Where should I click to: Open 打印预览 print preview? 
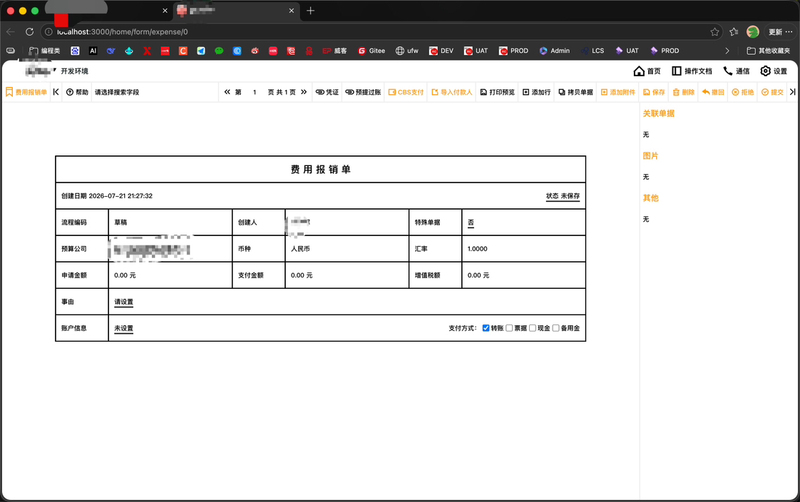tap(497, 92)
